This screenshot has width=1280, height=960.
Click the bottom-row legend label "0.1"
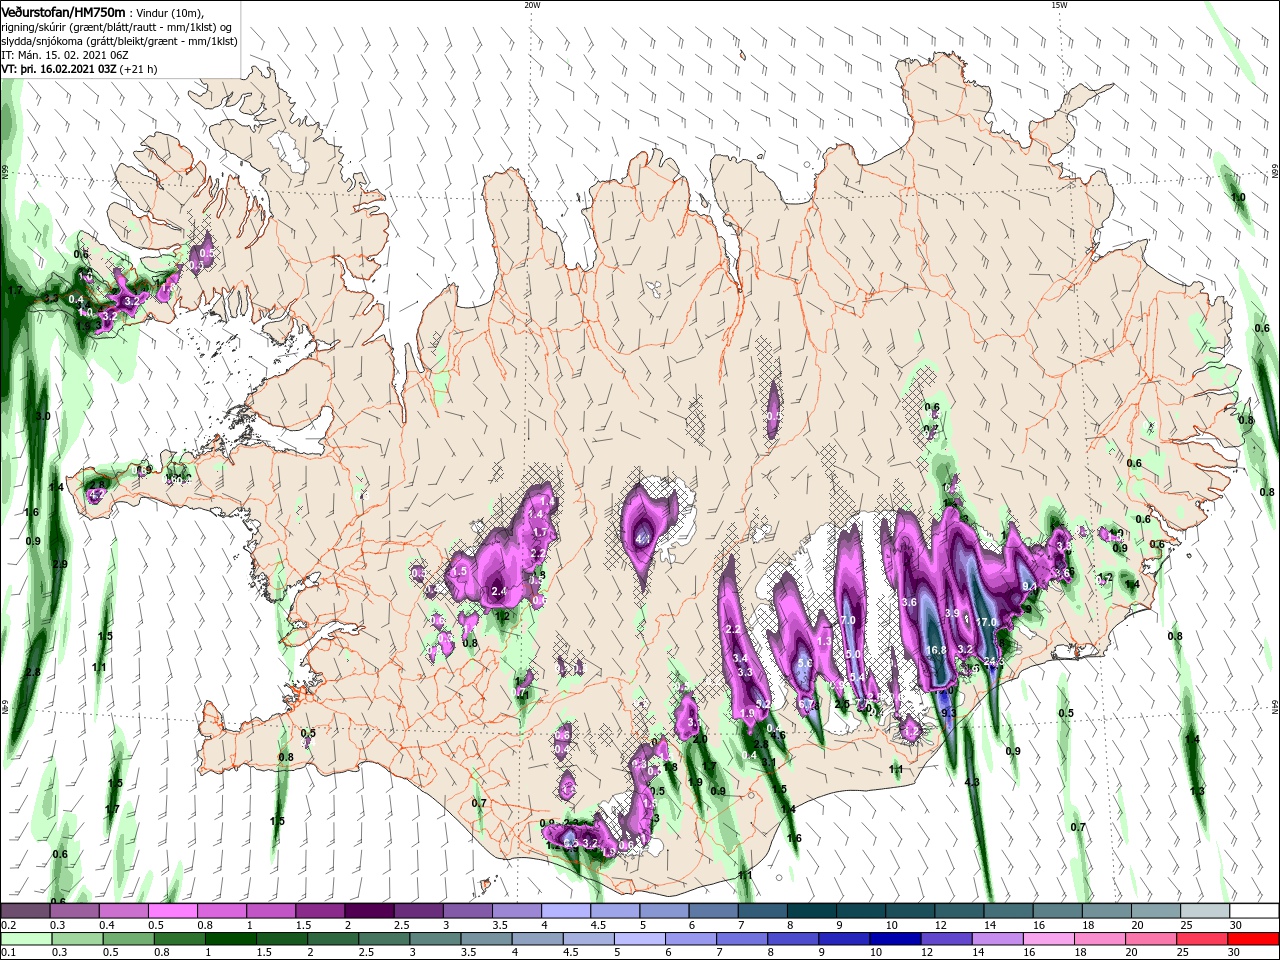[8, 953]
